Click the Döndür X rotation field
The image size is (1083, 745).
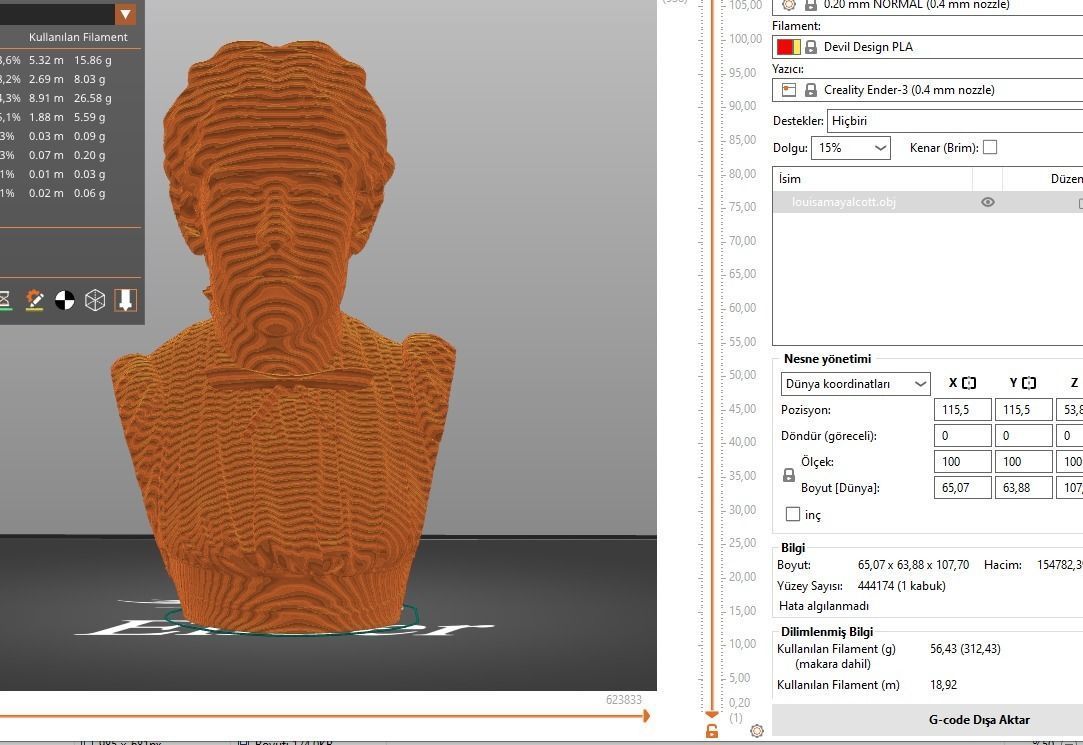click(x=962, y=436)
